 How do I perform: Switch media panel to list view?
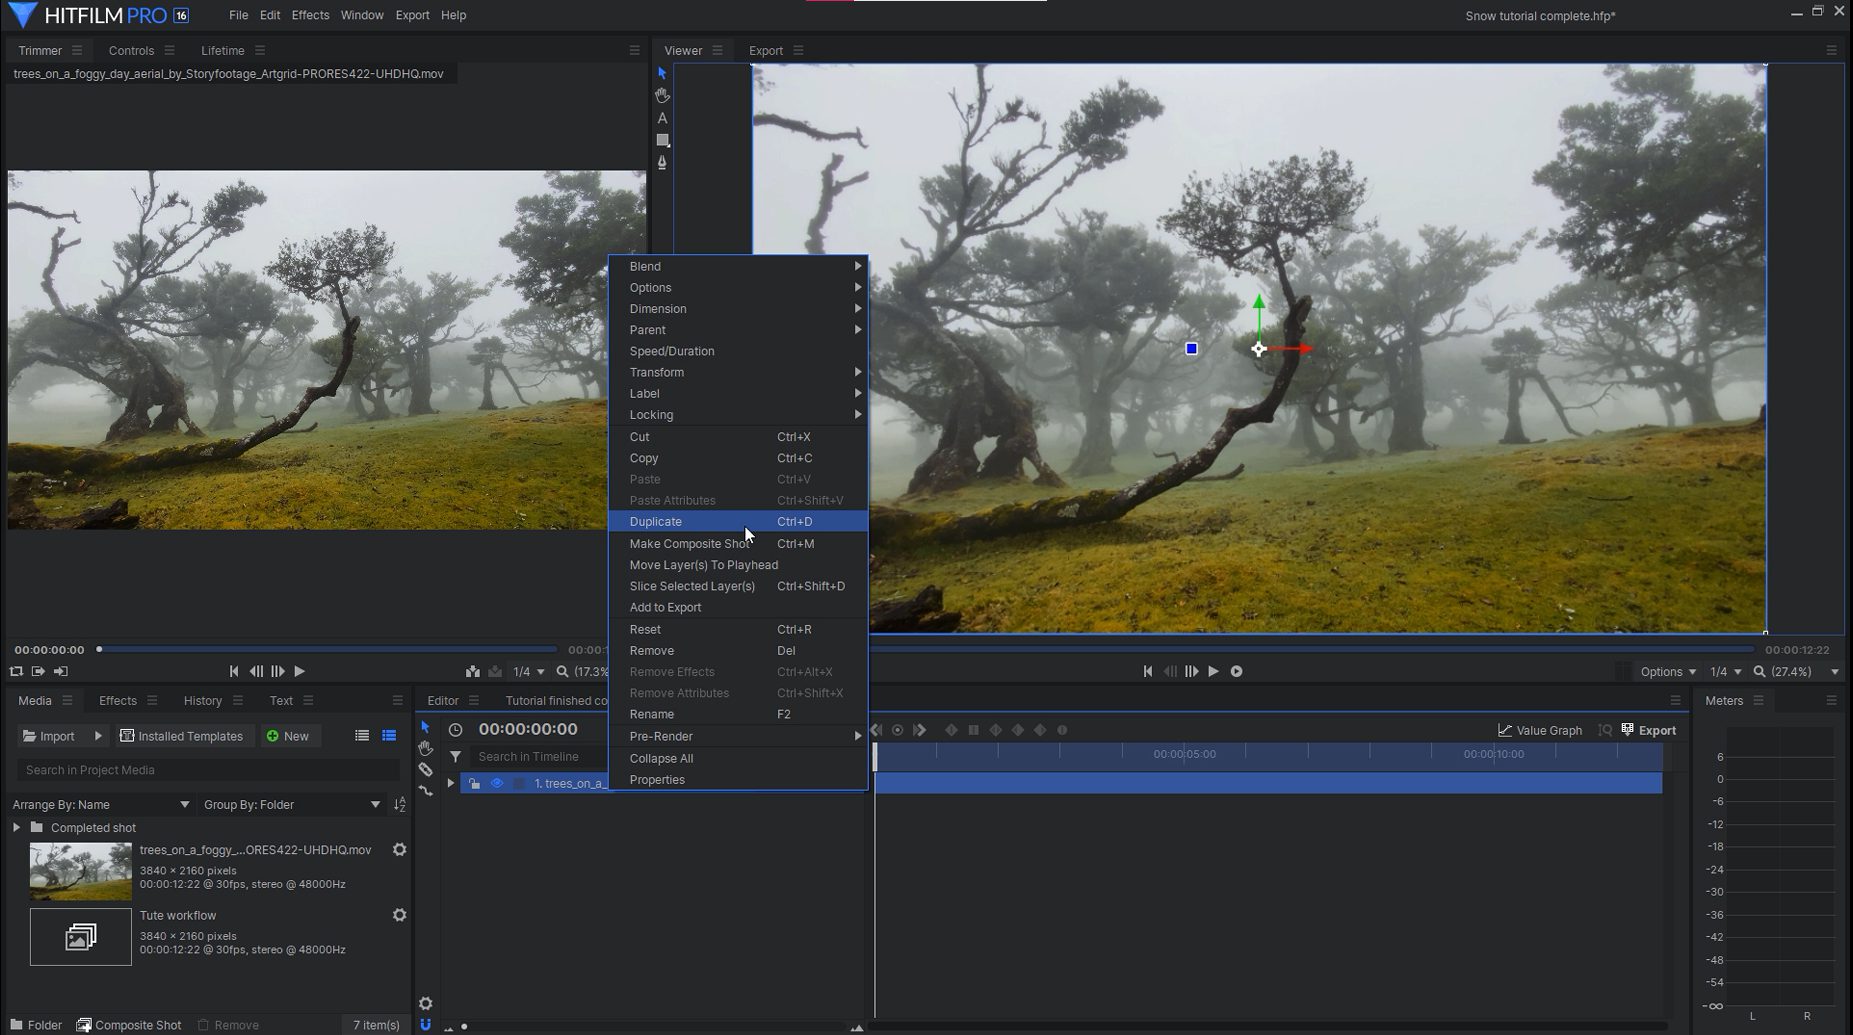(x=362, y=736)
